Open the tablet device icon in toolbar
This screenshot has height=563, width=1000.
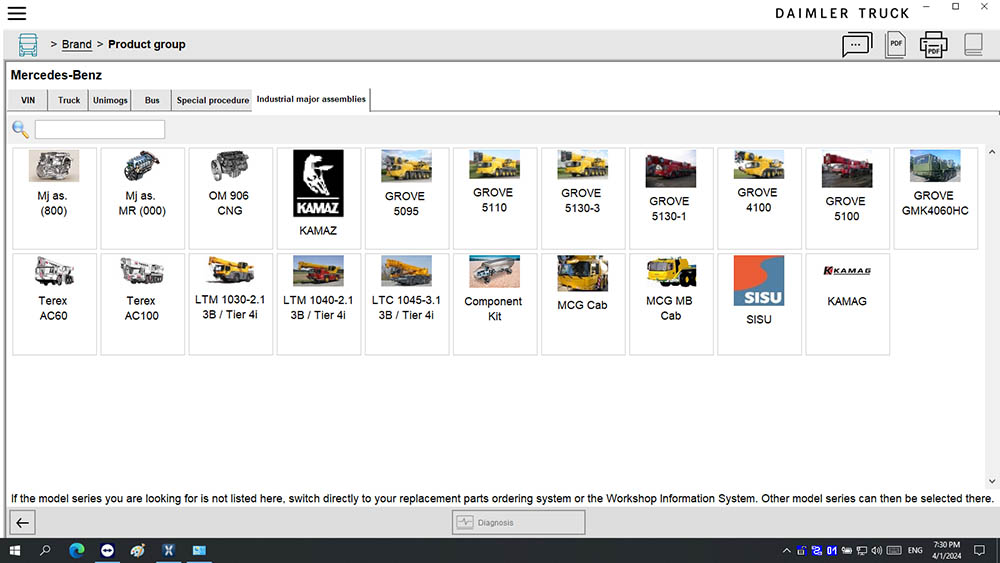tap(973, 45)
